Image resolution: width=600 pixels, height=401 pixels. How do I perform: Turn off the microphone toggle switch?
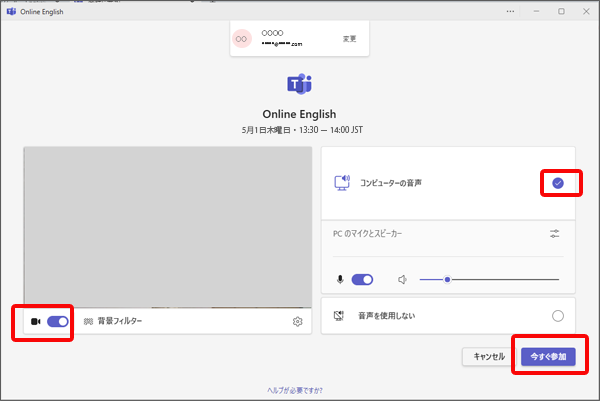[x=362, y=280]
